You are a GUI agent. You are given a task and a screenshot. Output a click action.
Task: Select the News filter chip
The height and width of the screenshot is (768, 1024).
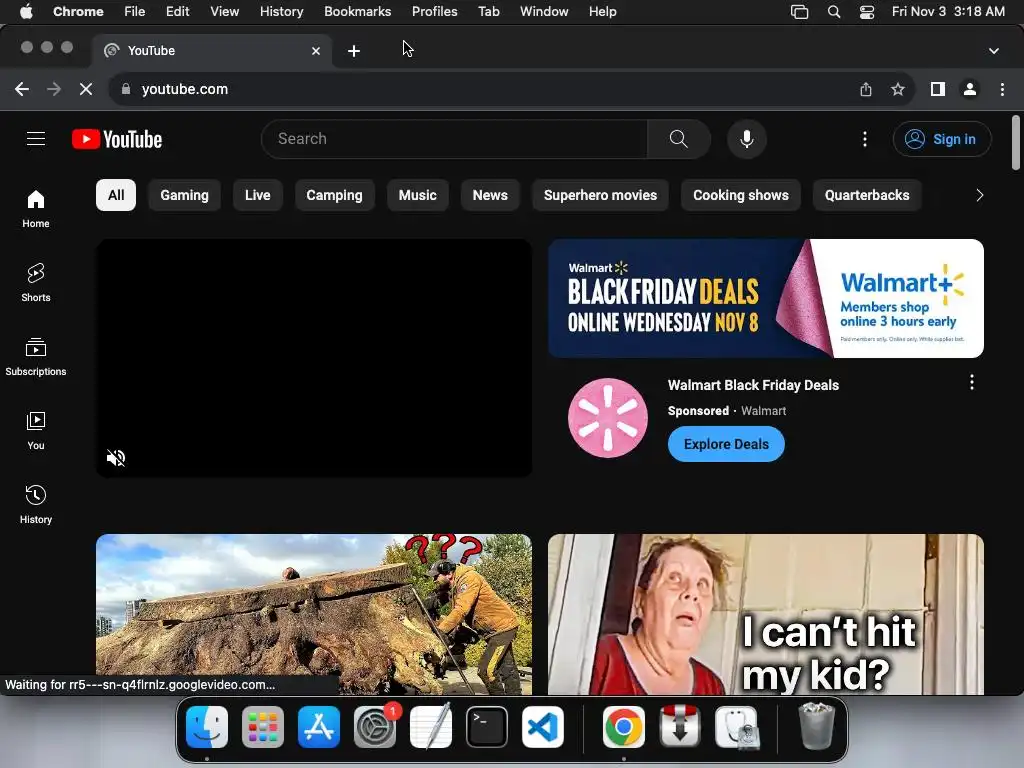pyautogui.click(x=490, y=195)
